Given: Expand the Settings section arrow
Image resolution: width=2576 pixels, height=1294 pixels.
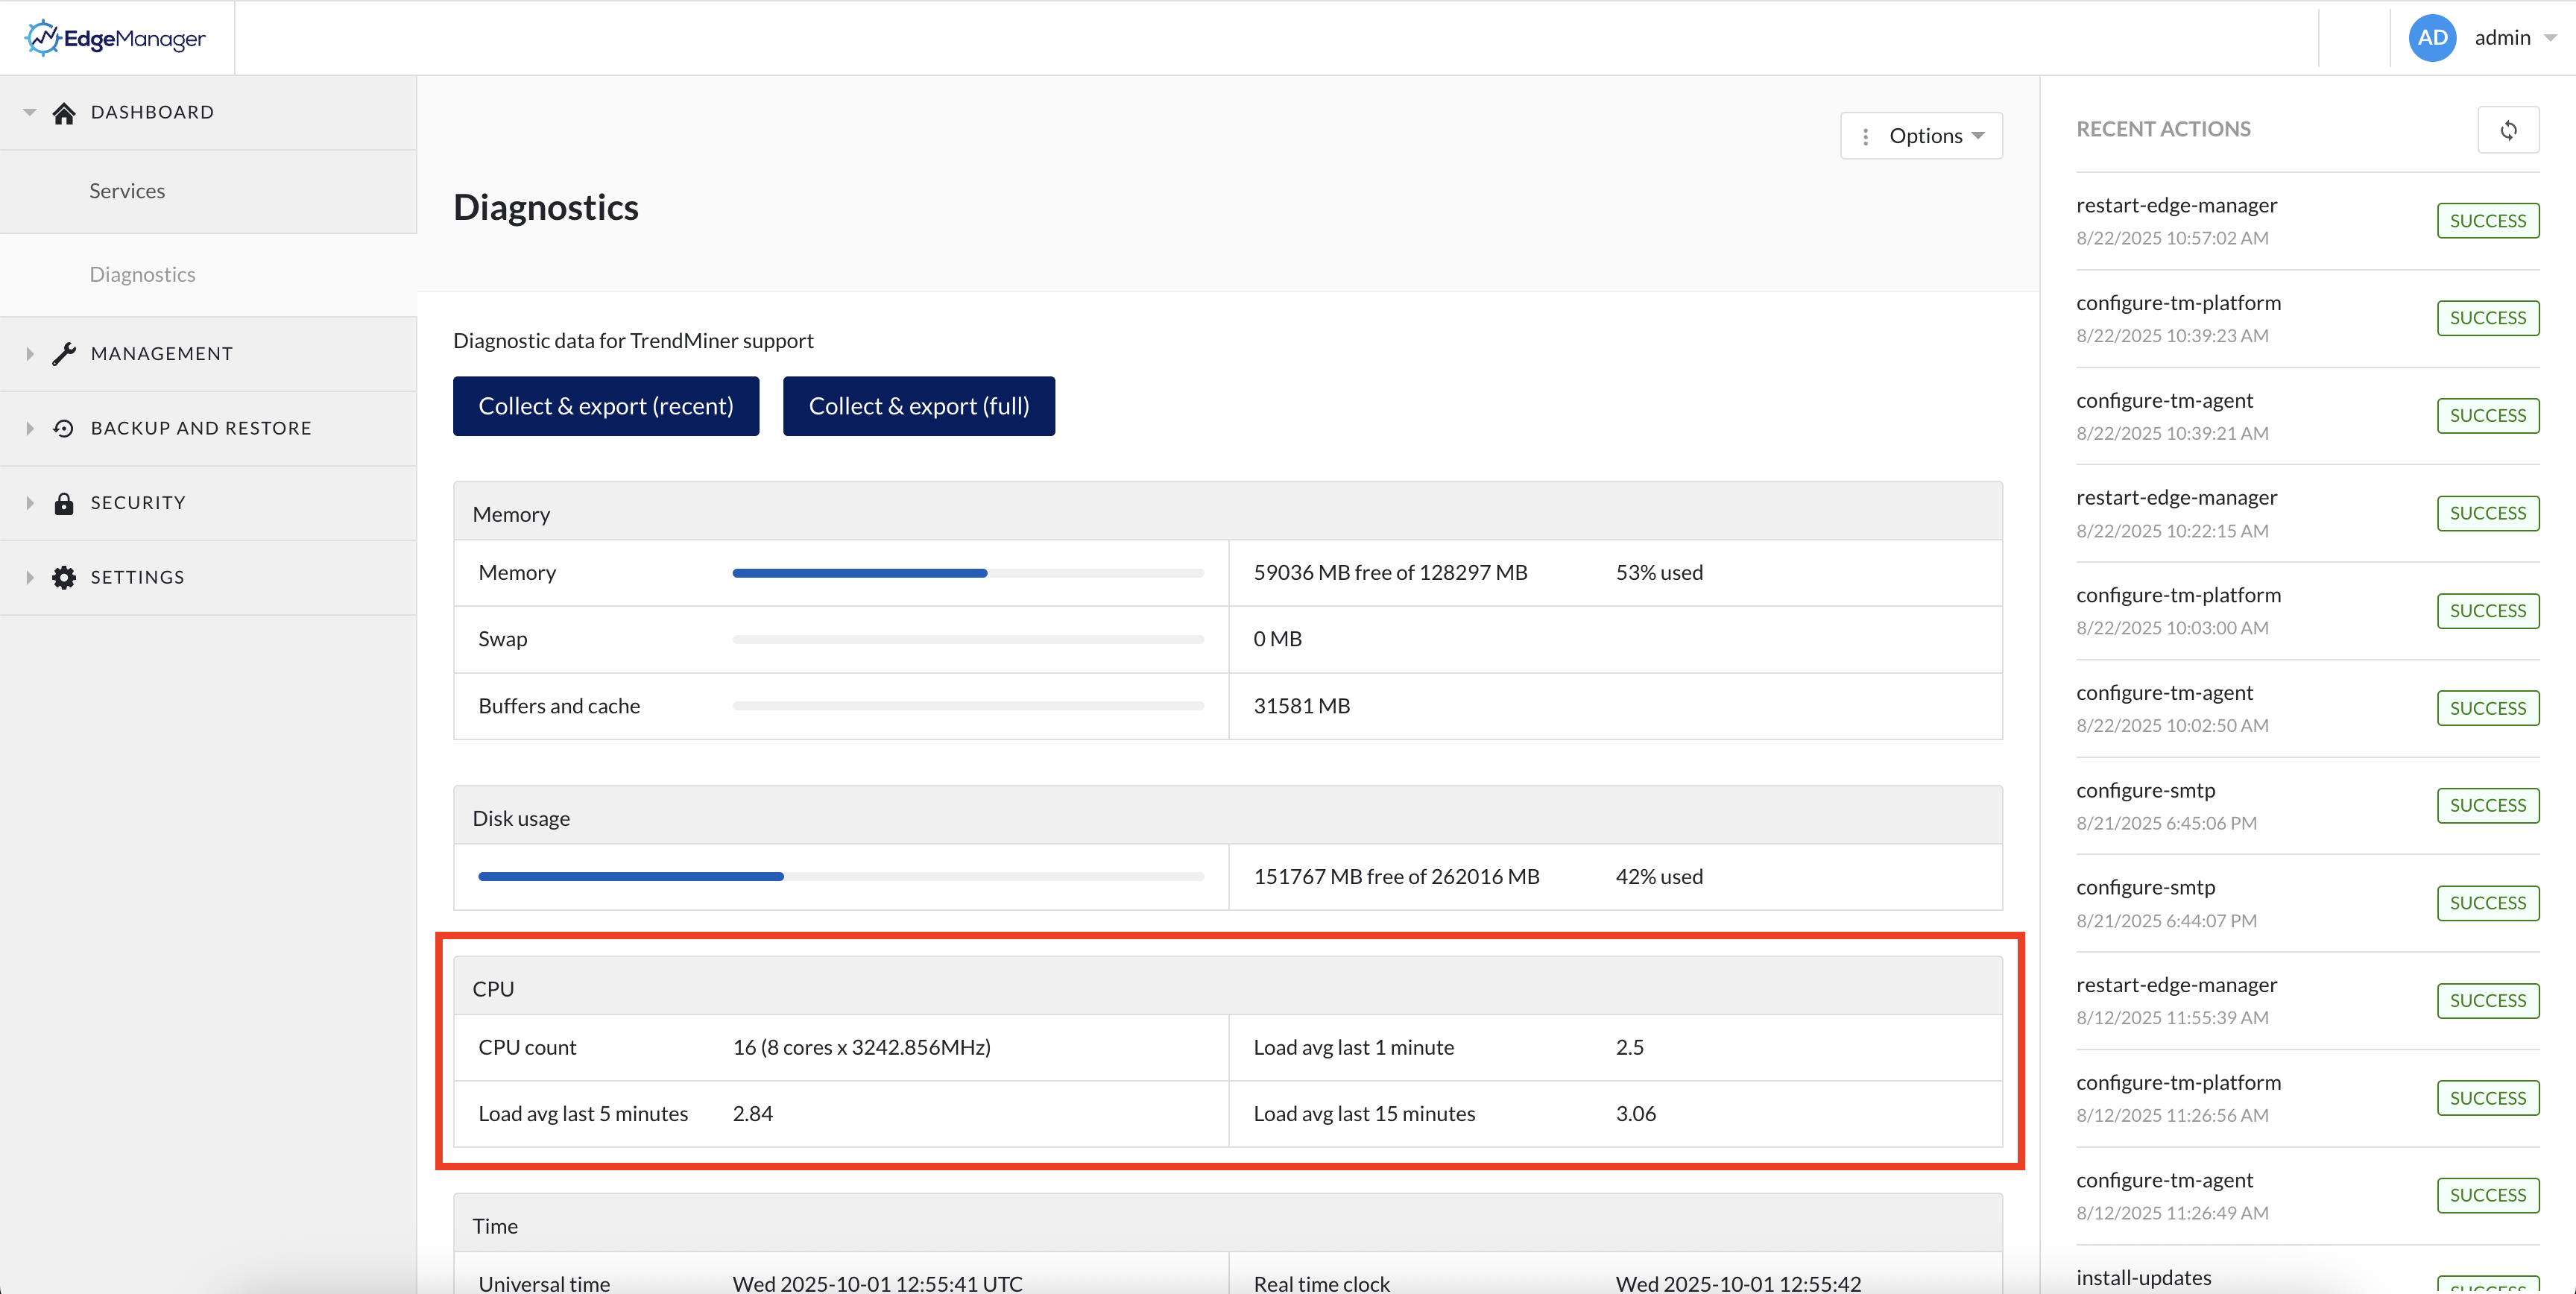Looking at the screenshot, I should [29, 578].
